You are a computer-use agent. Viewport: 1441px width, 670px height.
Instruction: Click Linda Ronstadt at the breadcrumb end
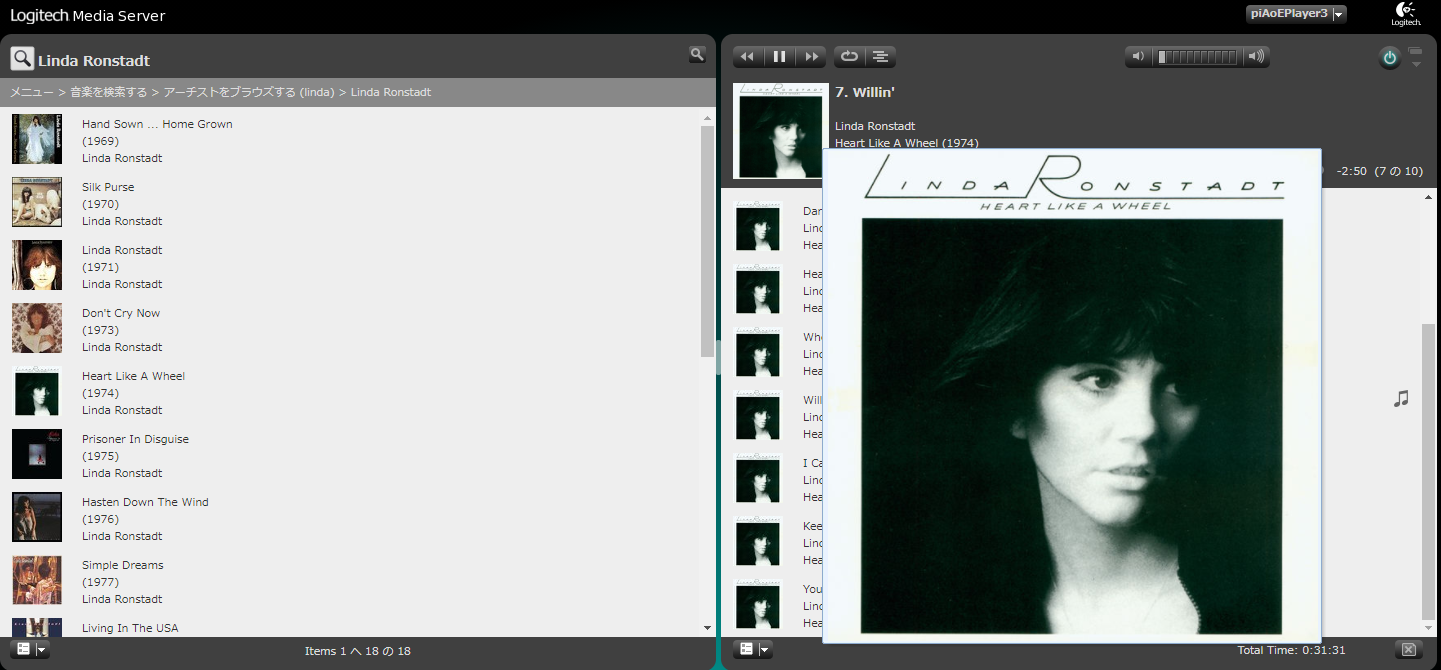pyautogui.click(x=391, y=92)
